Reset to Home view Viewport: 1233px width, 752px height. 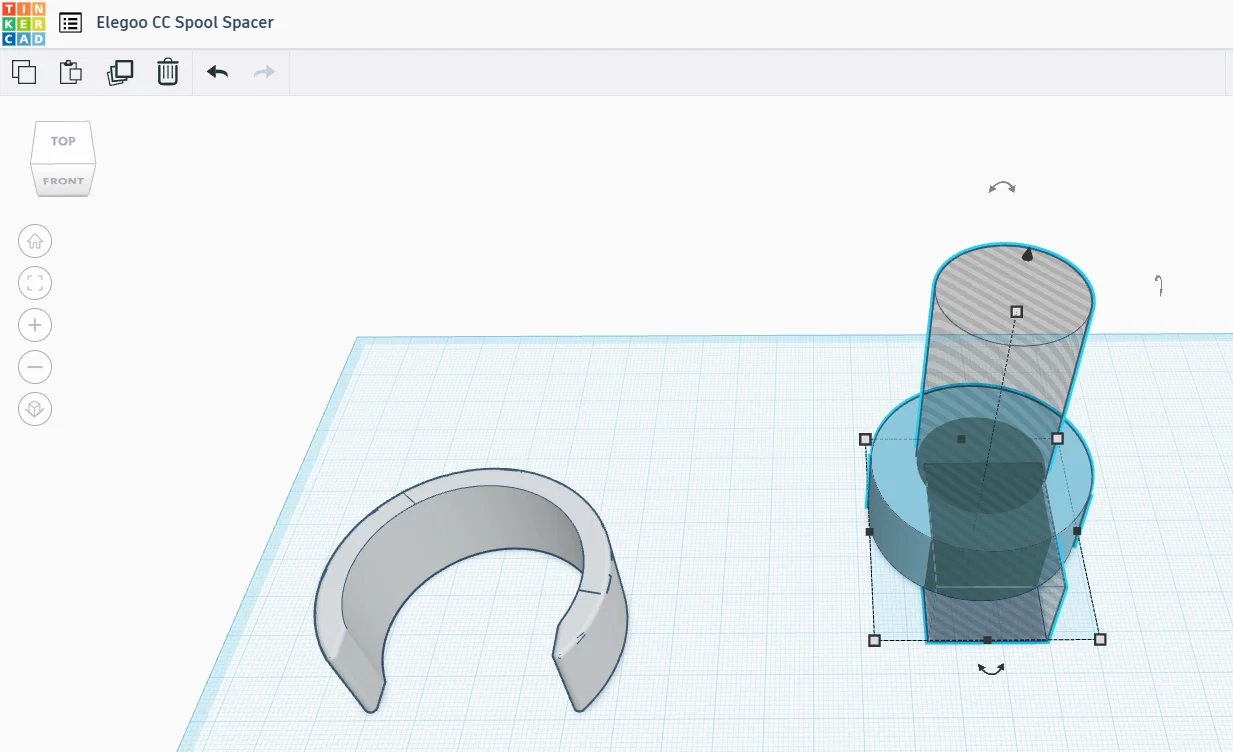tap(35, 241)
